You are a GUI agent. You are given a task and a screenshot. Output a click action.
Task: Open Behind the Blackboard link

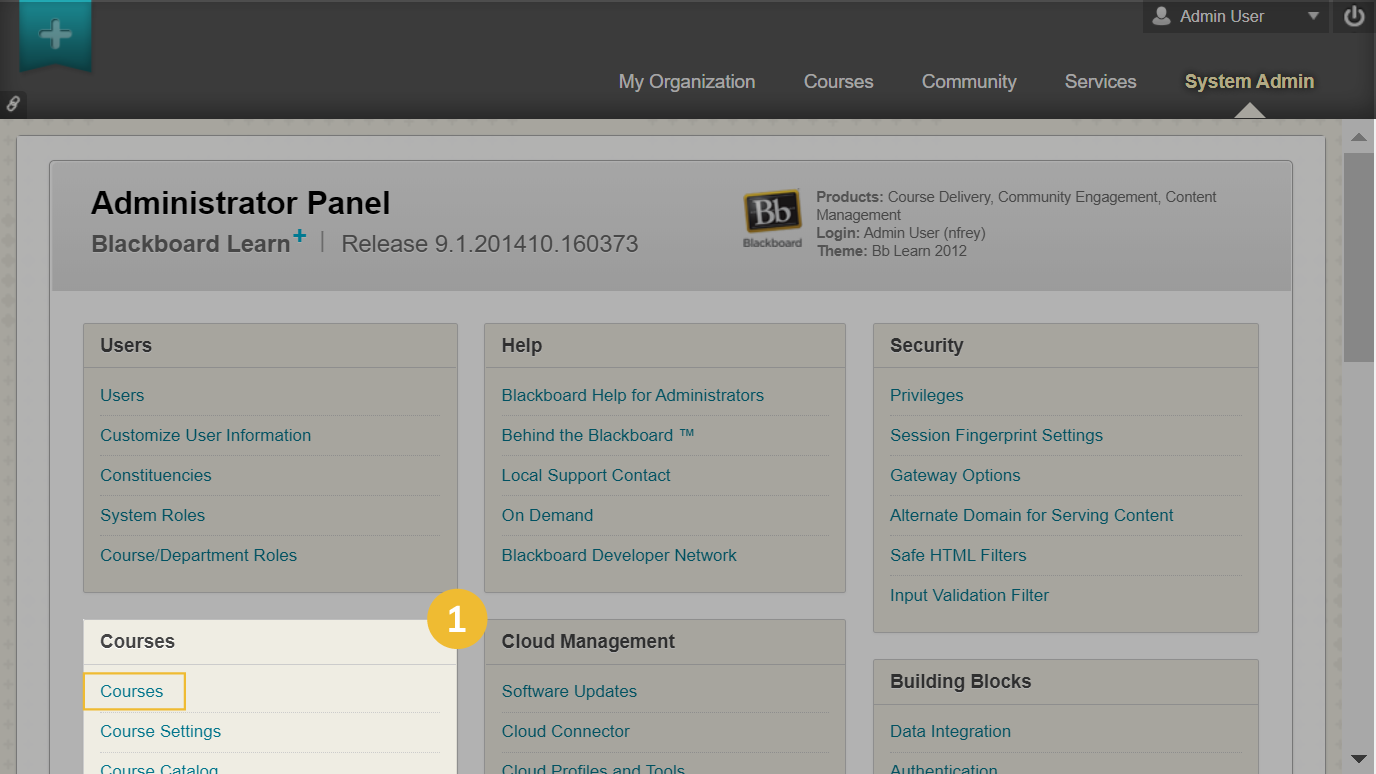pyautogui.click(x=598, y=436)
